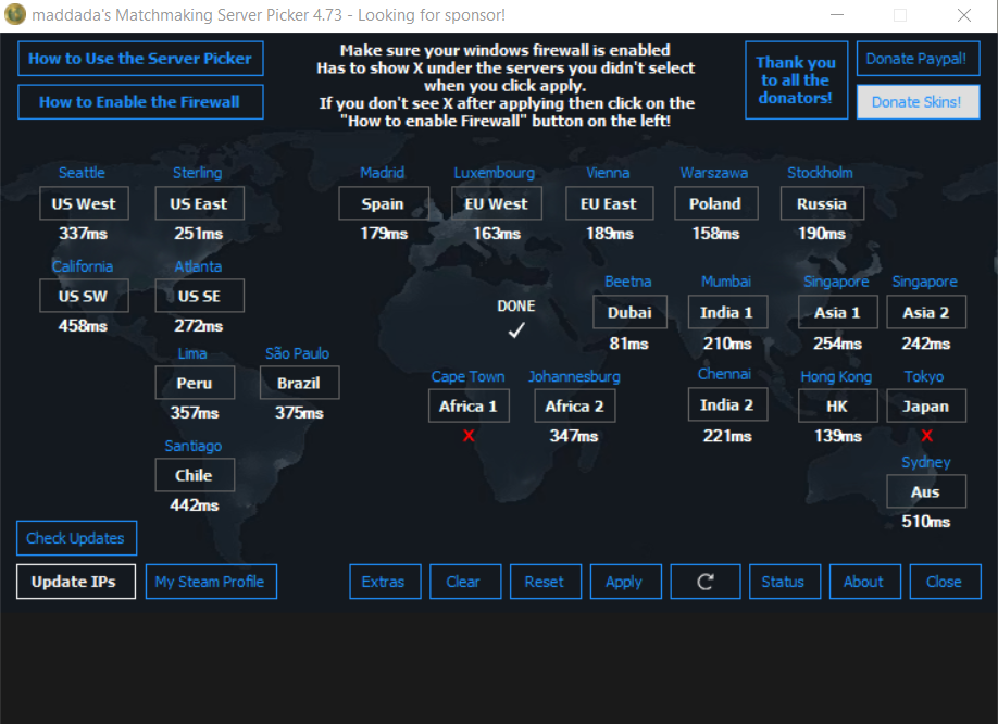Toggle the US West server selection
This screenshot has width=998, height=726.
84,204
